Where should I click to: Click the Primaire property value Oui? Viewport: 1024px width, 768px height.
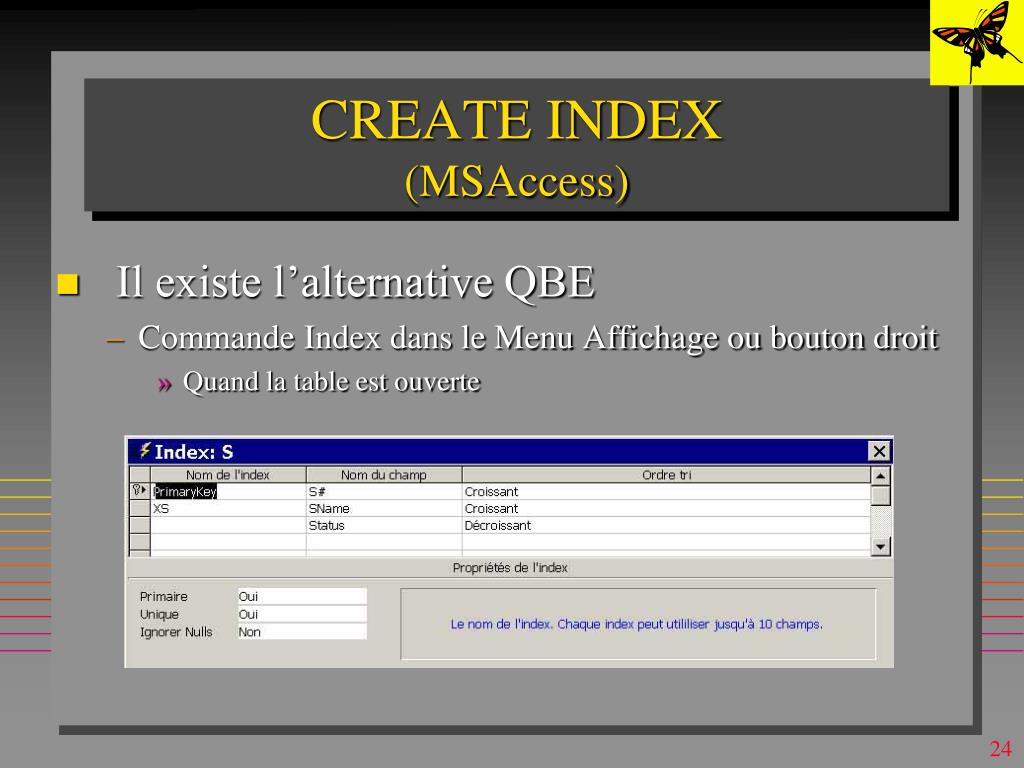coord(302,596)
